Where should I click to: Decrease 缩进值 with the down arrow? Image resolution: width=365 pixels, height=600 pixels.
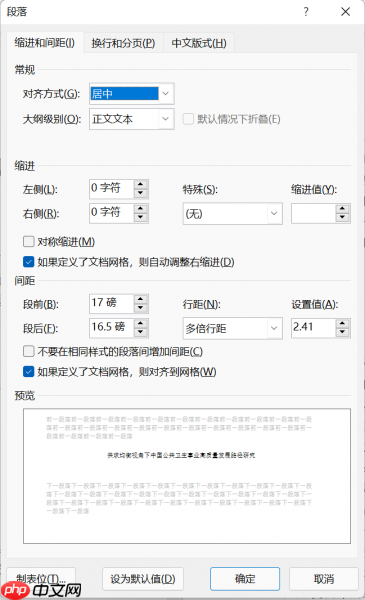click(342, 218)
